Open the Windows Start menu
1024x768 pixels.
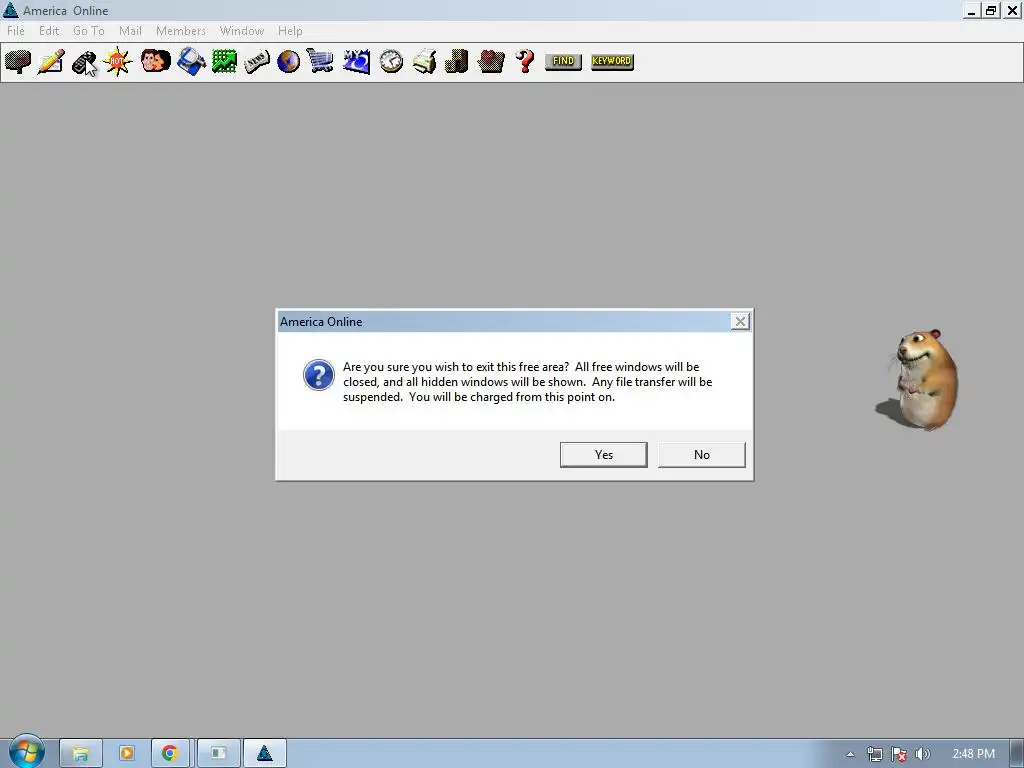pyautogui.click(x=26, y=752)
